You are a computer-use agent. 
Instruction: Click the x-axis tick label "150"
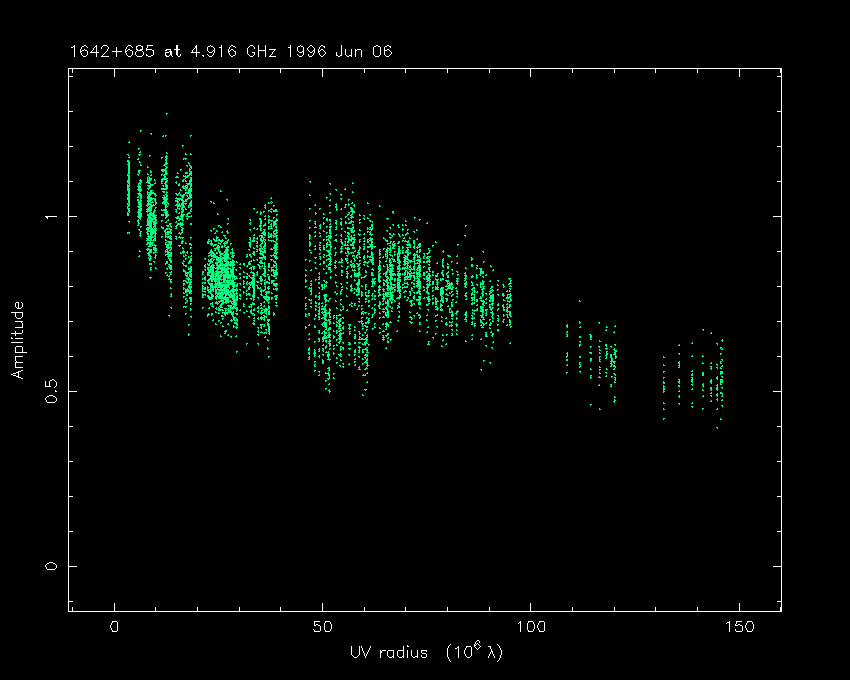coord(738,627)
